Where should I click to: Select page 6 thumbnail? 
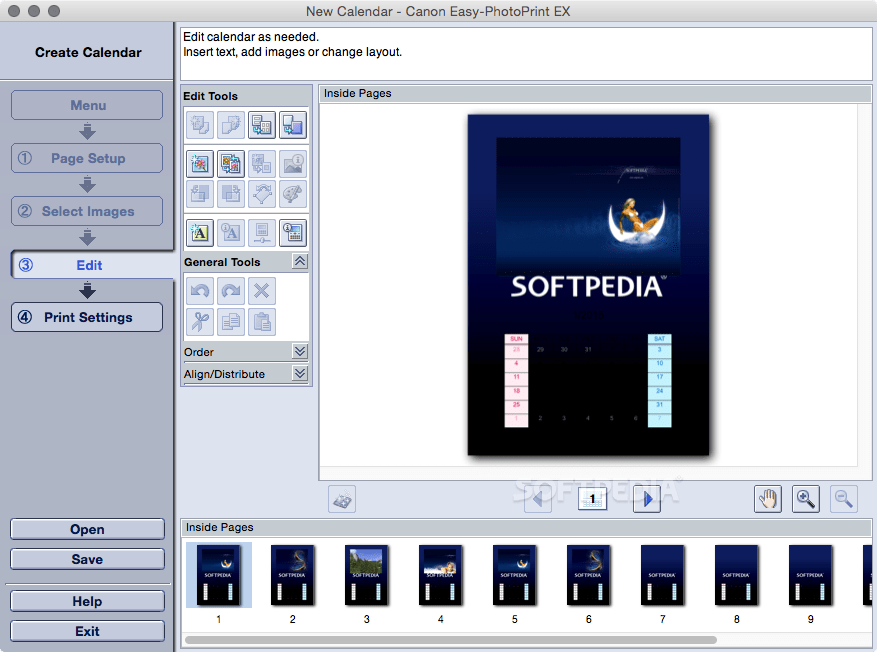[588, 575]
